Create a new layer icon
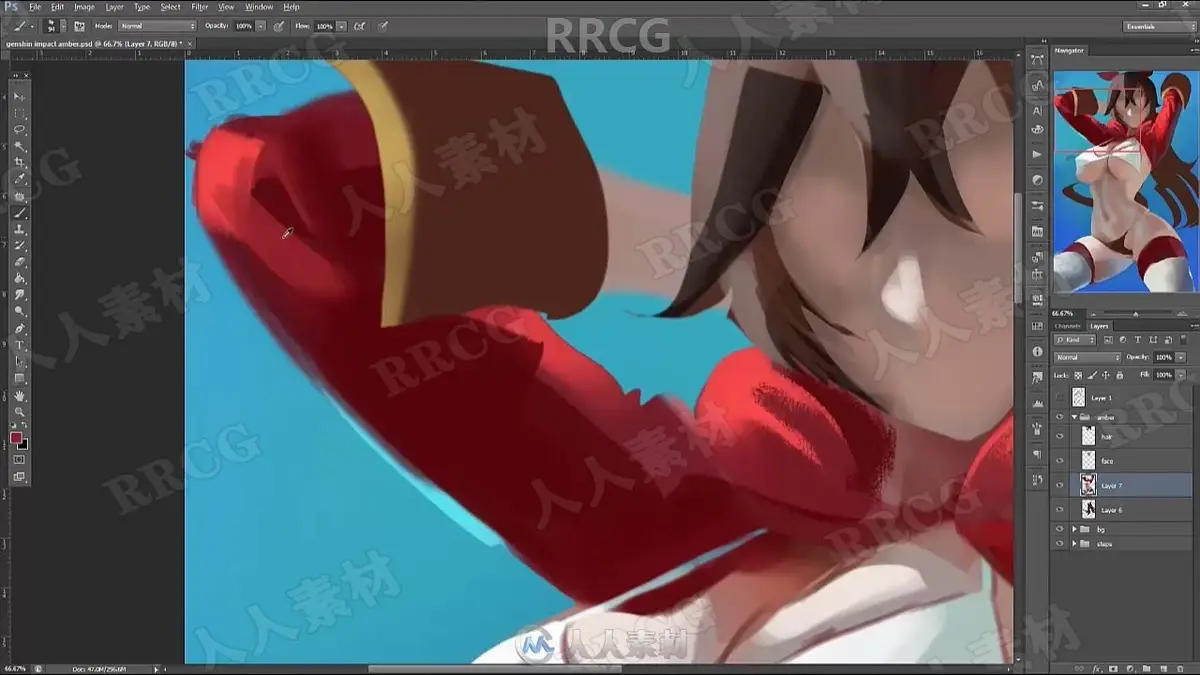This screenshot has width=1200, height=675. point(1163,667)
